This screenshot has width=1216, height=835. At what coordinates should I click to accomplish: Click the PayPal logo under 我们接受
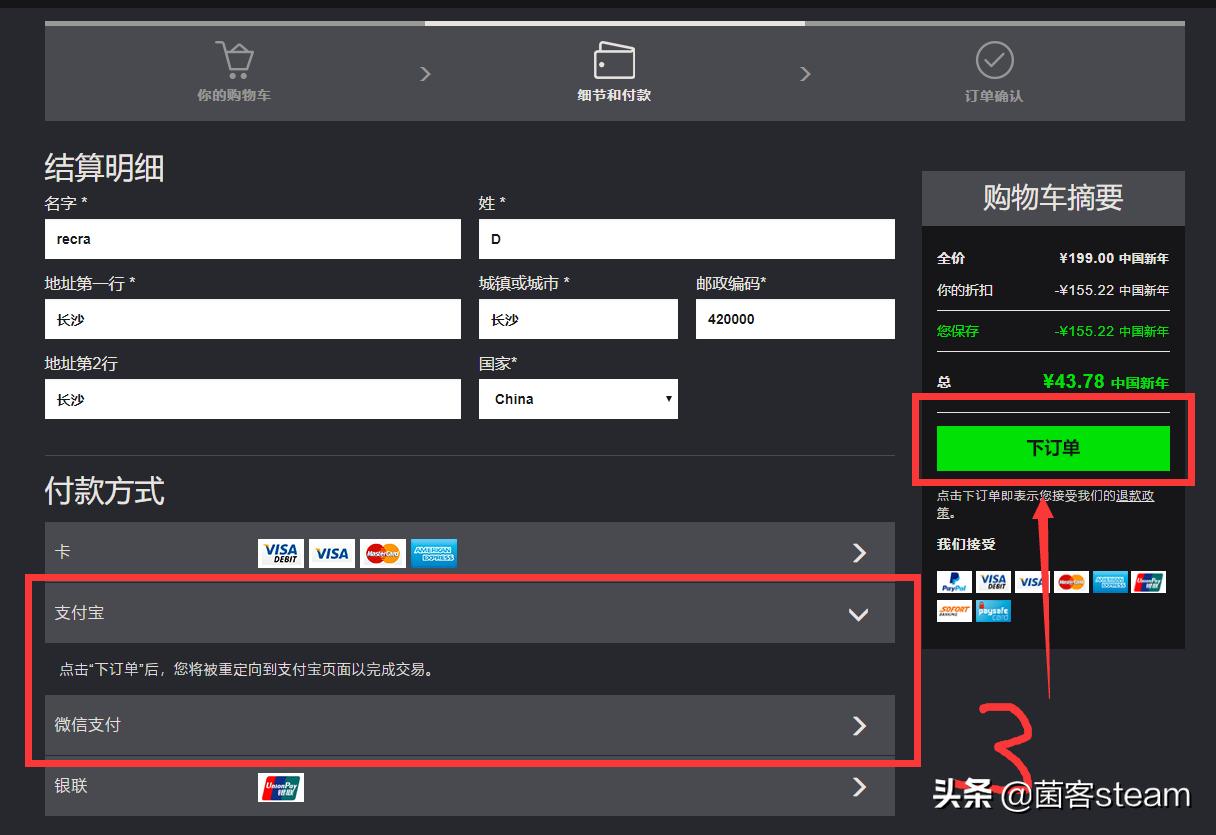(954, 582)
